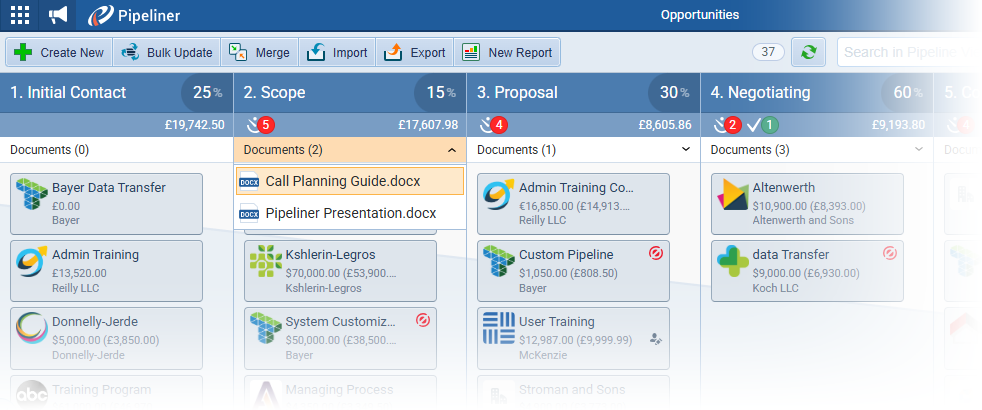The image size is (982, 410).
Task: Open the app grid menu icon
Action: [19, 15]
